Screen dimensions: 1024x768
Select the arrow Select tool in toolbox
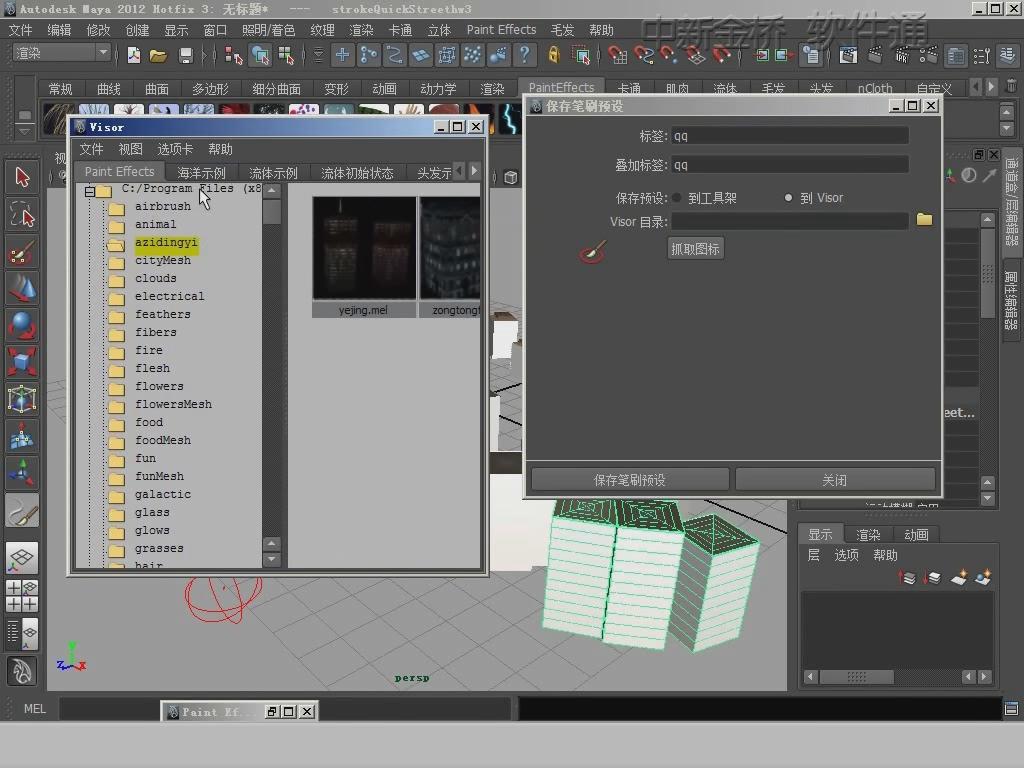pyautogui.click(x=22, y=177)
